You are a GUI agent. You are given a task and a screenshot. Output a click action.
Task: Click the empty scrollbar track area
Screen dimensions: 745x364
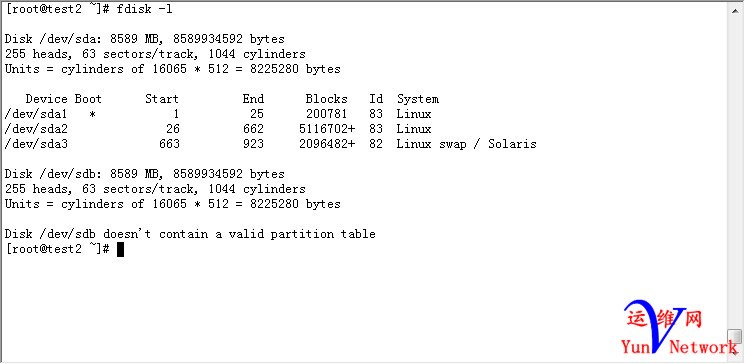pyautogui.click(x=735, y=171)
